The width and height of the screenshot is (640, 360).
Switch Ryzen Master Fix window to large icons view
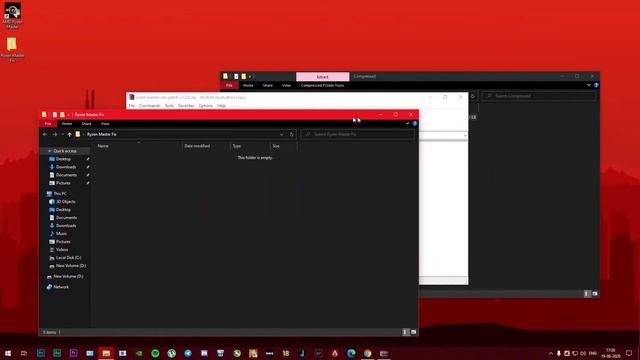[x=413, y=332]
